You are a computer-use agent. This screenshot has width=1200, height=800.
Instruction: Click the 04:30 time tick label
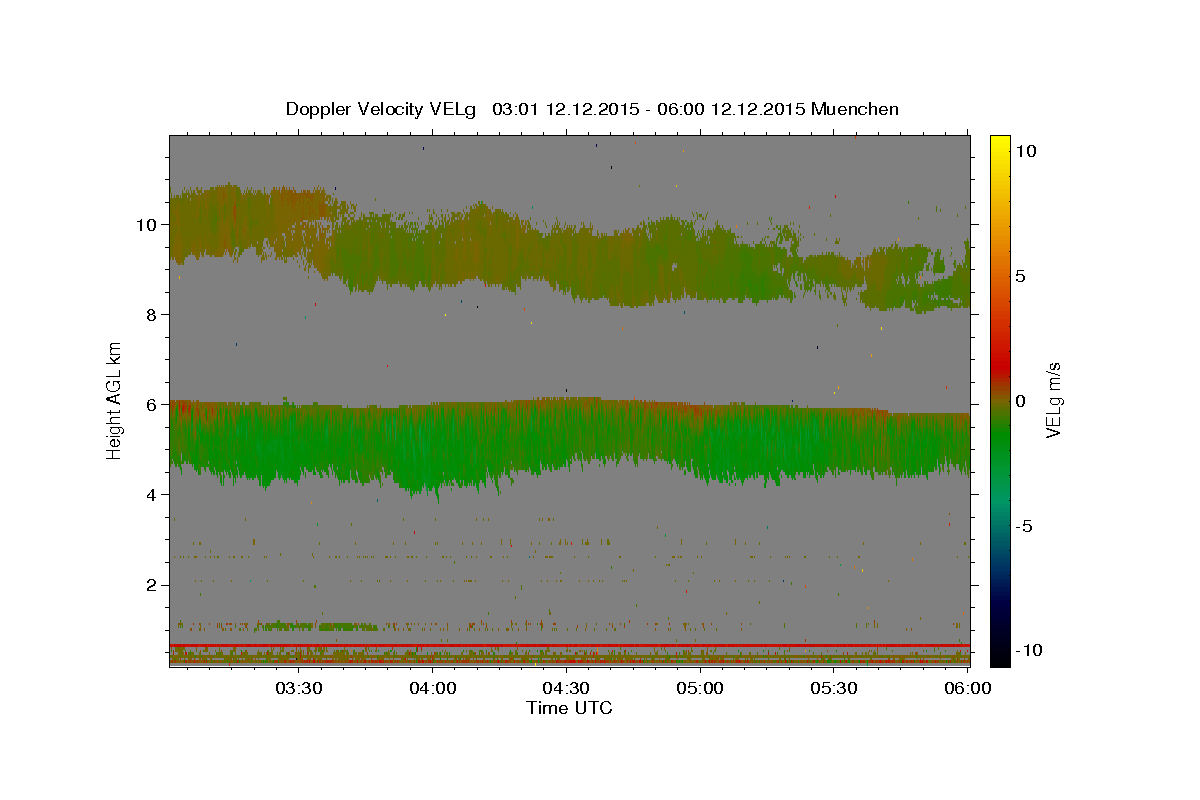click(x=566, y=689)
